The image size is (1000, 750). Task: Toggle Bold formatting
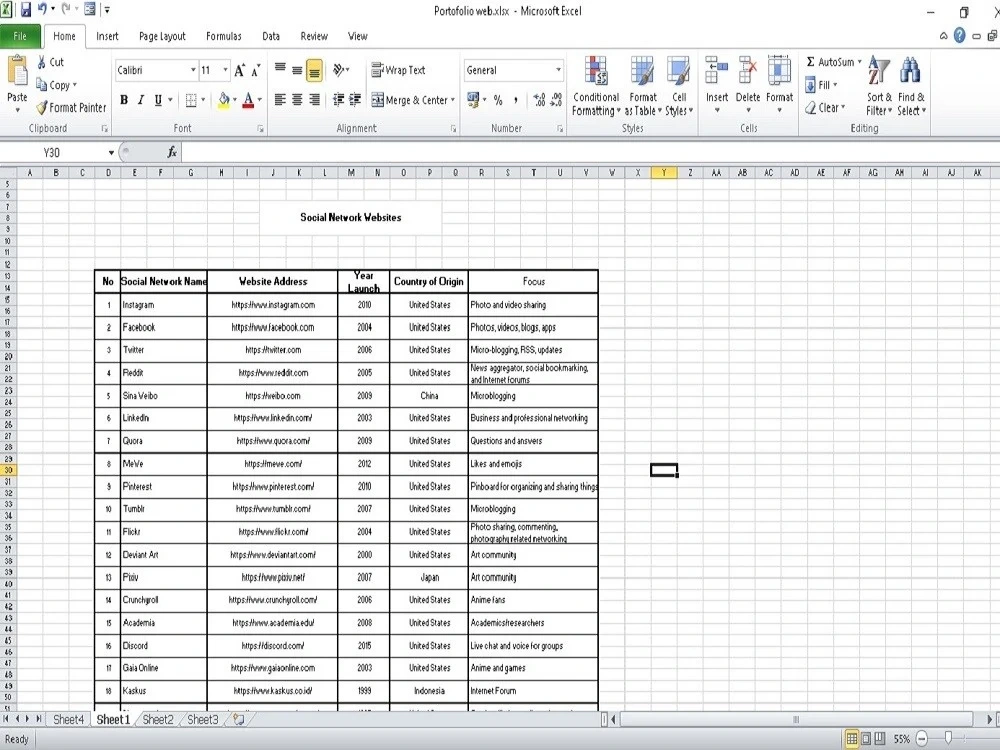pos(124,100)
